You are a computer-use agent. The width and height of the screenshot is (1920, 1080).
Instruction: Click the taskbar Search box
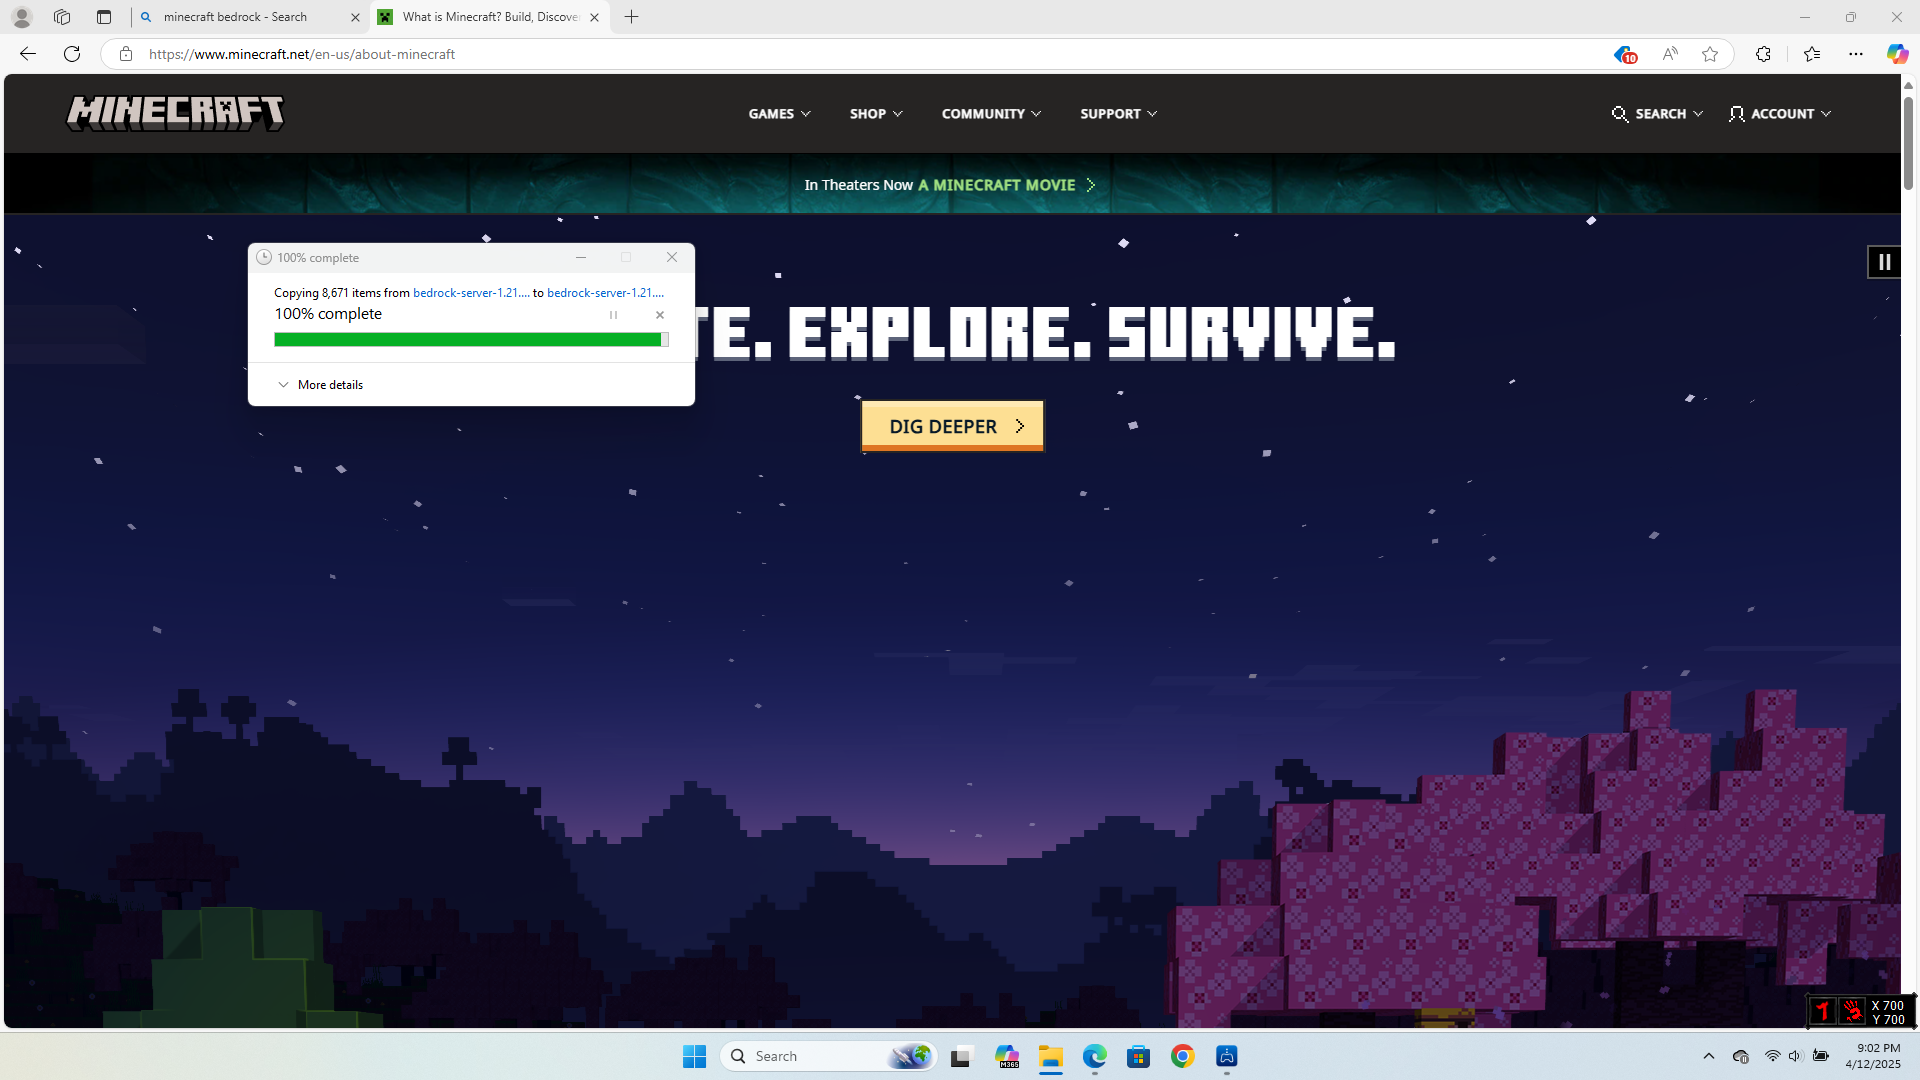click(828, 1056)
